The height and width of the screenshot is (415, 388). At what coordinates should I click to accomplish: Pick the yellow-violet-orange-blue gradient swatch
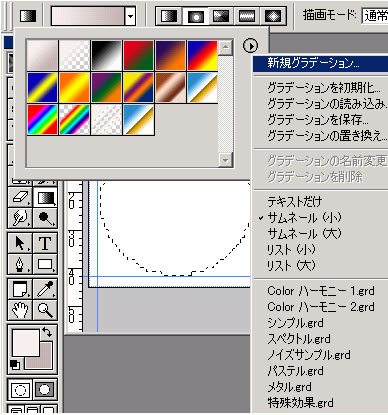coord(138,87)
